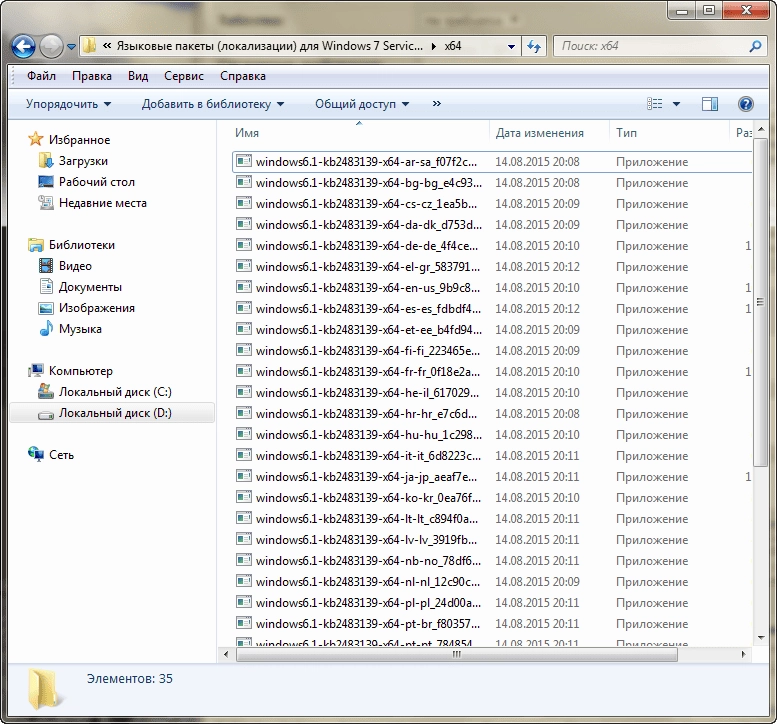Open the Сервис menu
Viewport: 777px width, 724px height.
coord(184,76)
